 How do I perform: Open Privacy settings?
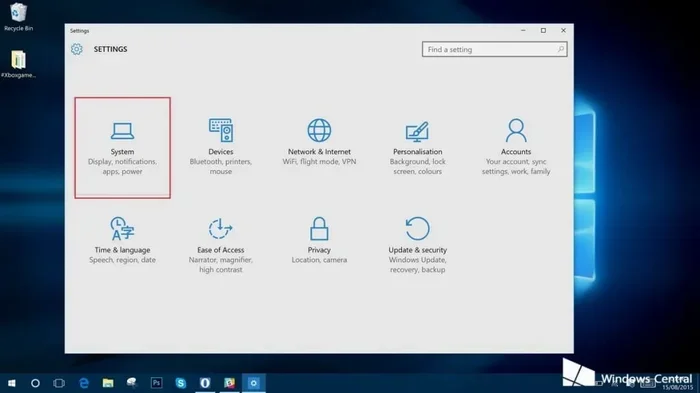(319, 240)
